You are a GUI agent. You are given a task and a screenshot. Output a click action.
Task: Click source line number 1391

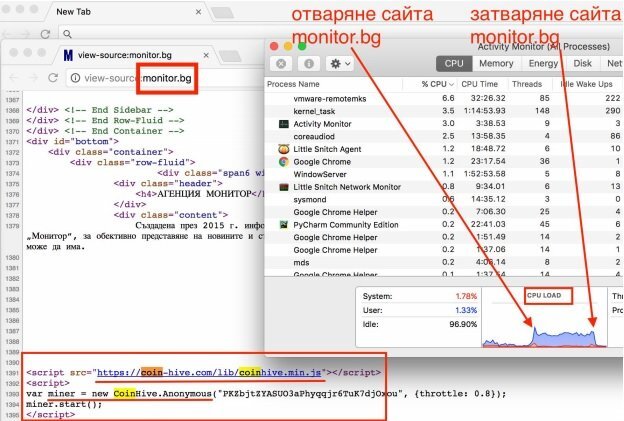pyautogui.click(x=13, y=373)
